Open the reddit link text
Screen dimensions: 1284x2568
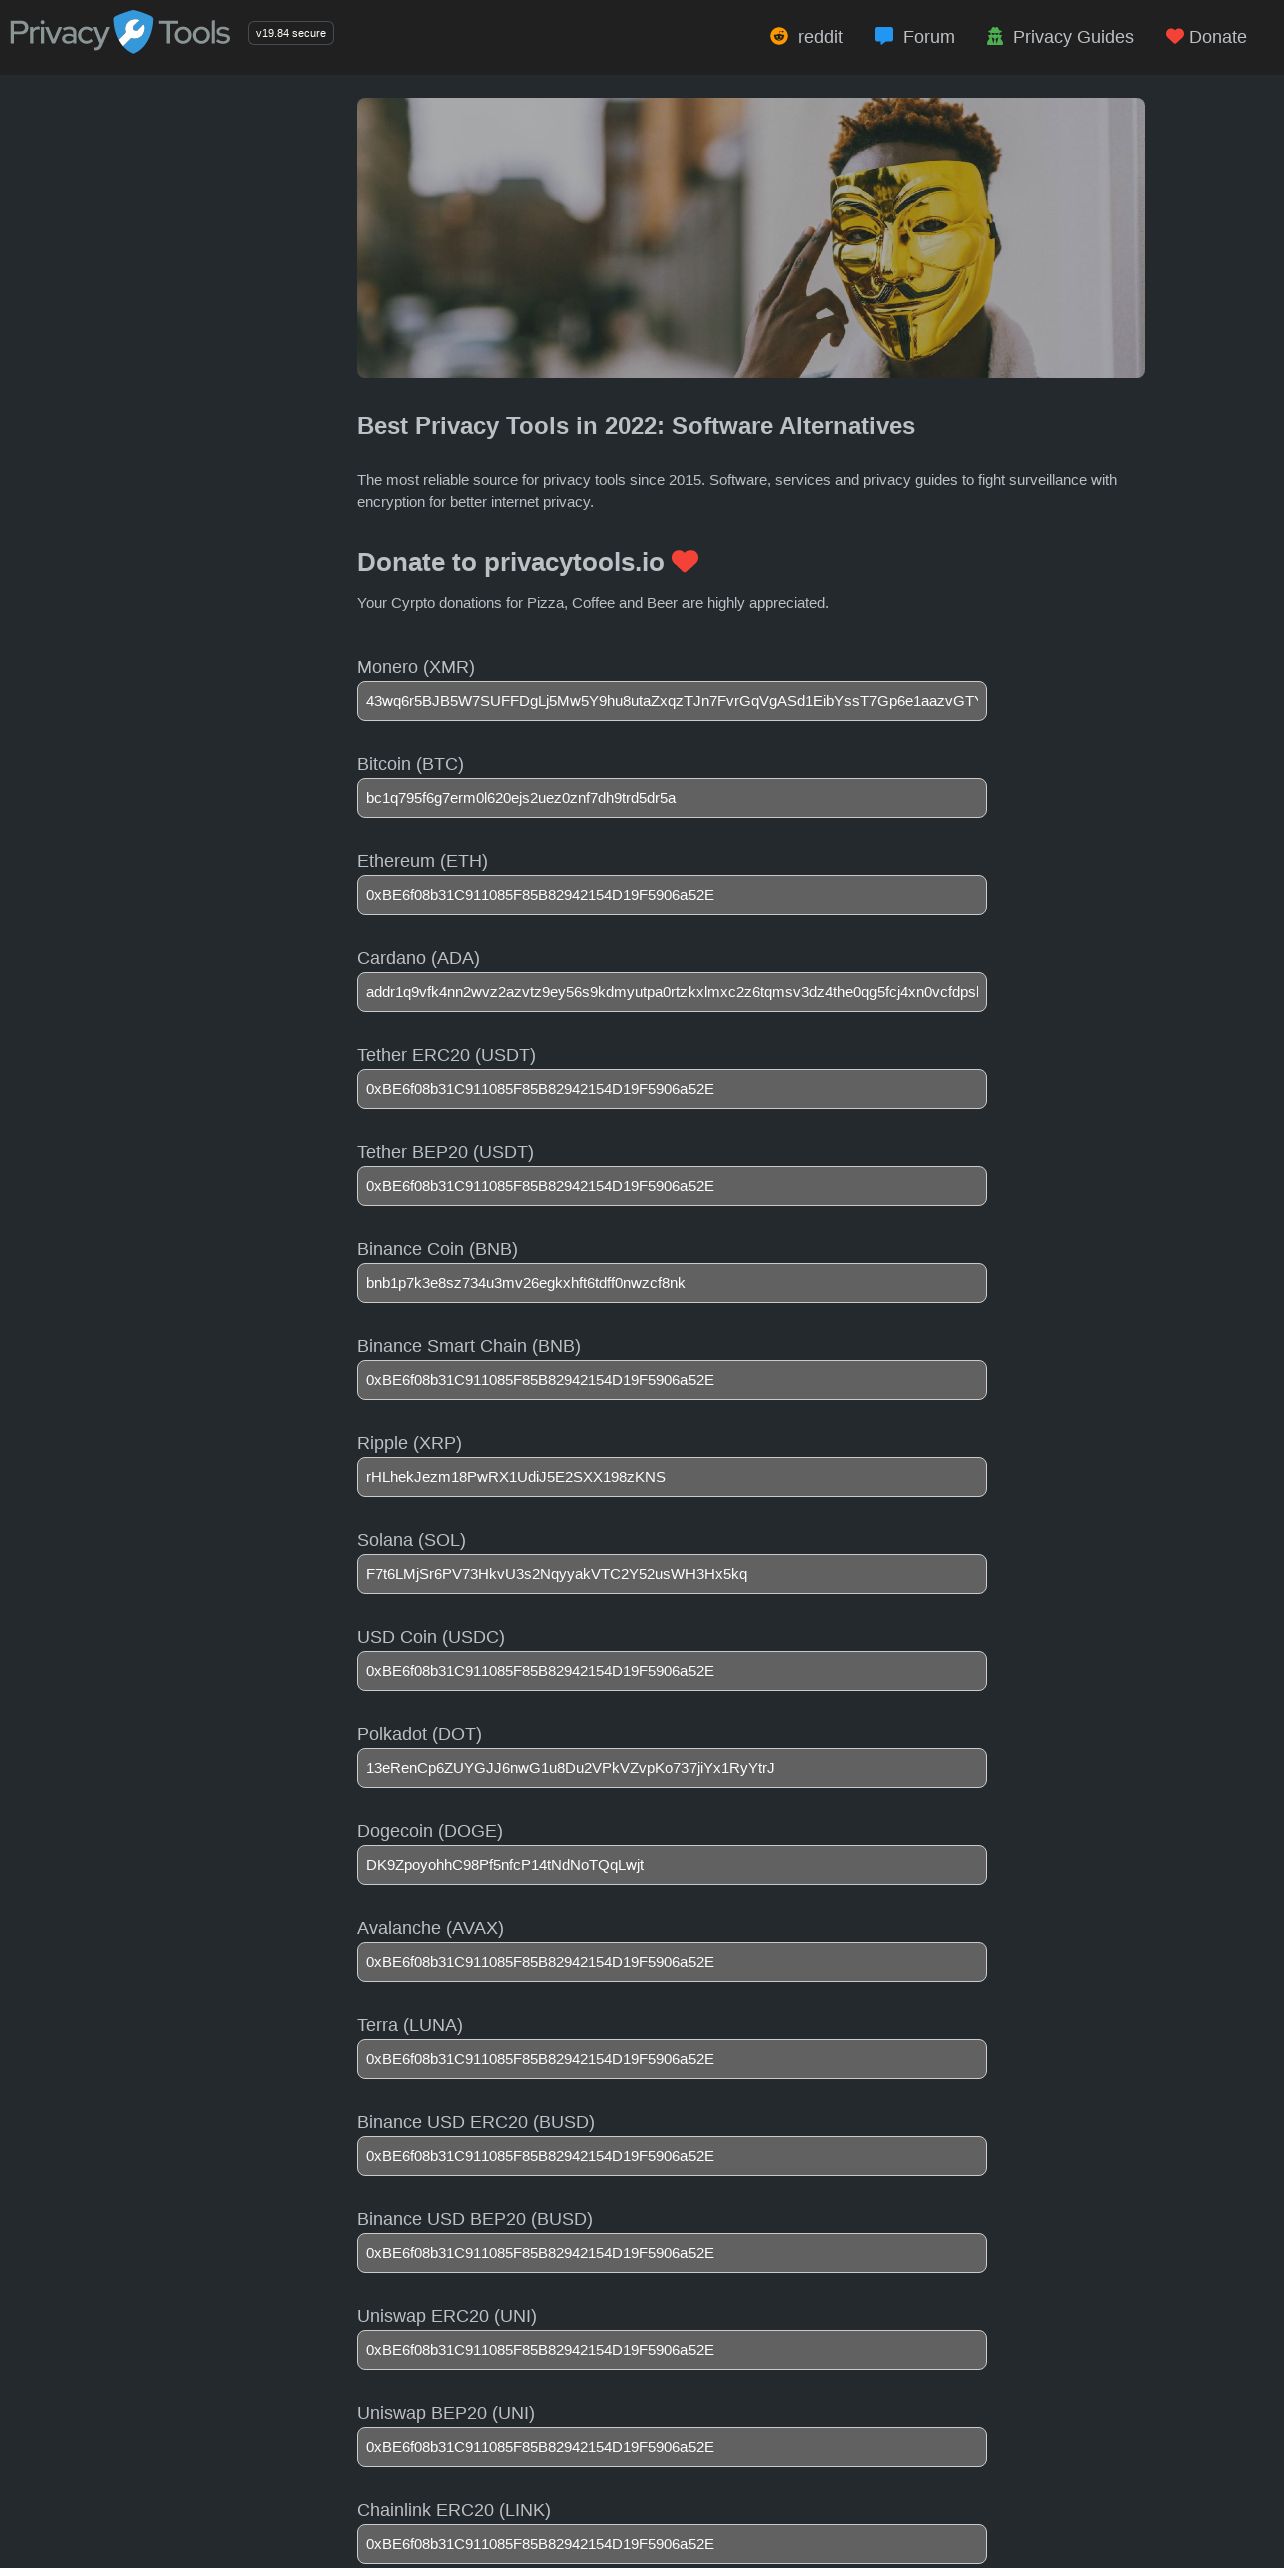820,37
